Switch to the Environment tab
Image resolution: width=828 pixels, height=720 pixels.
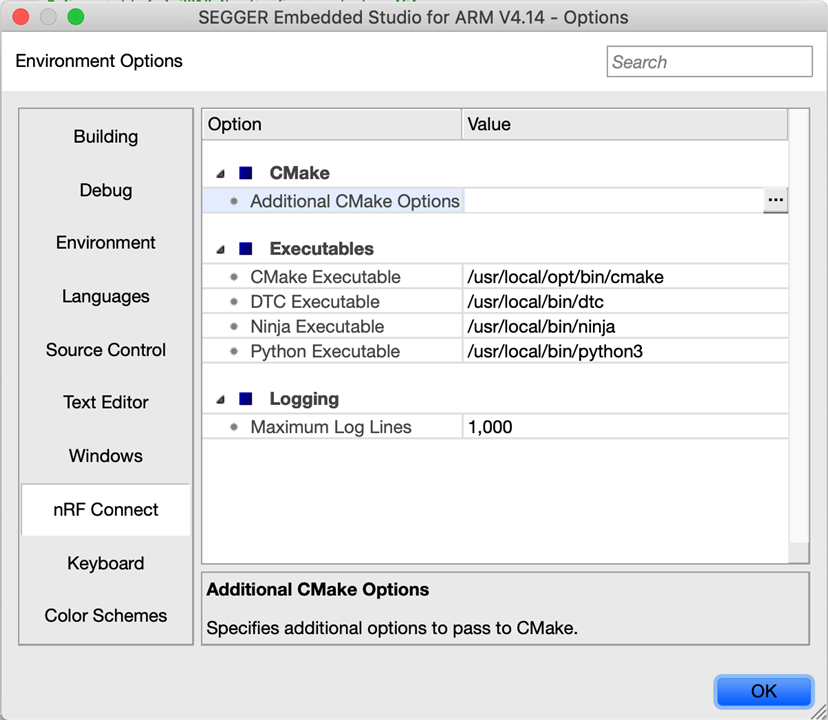[x=106, y=242]
